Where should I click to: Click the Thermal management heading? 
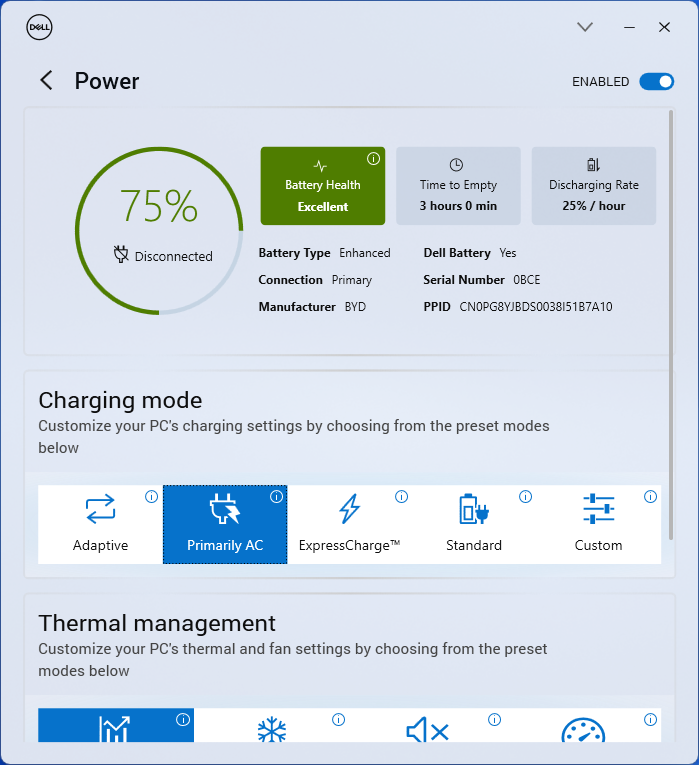click(x=157, y=623)
